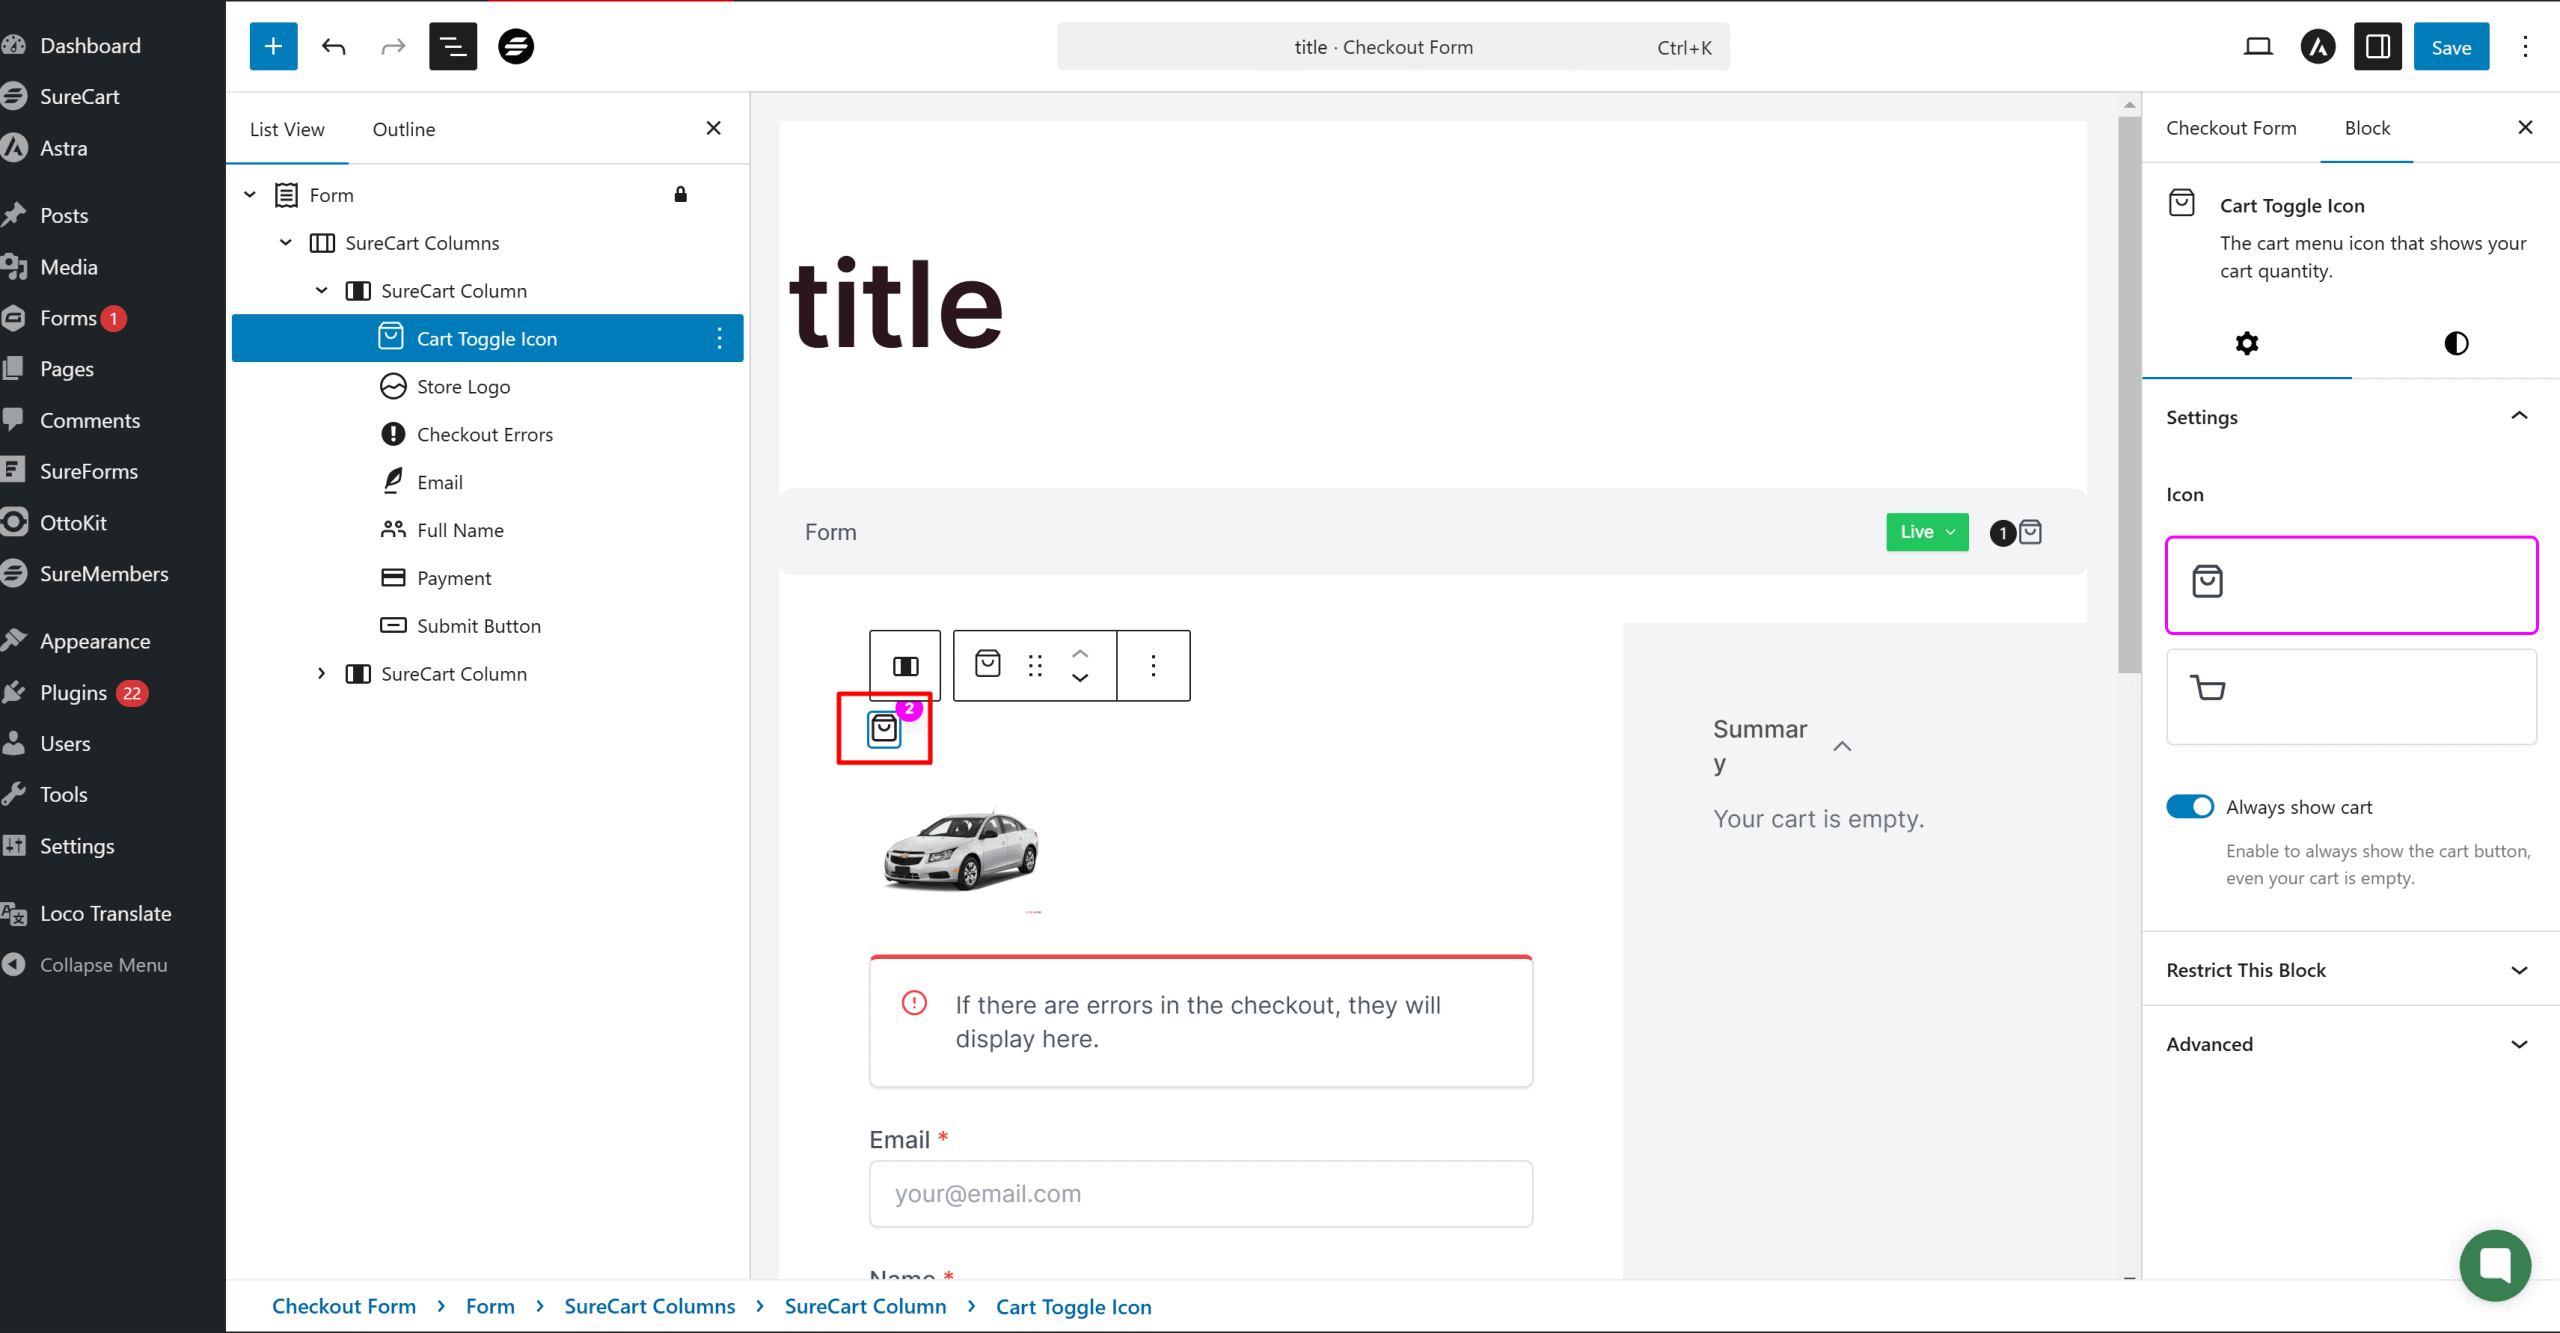
Task: Select parent column block toolbar icon
Action: (905, 666)
